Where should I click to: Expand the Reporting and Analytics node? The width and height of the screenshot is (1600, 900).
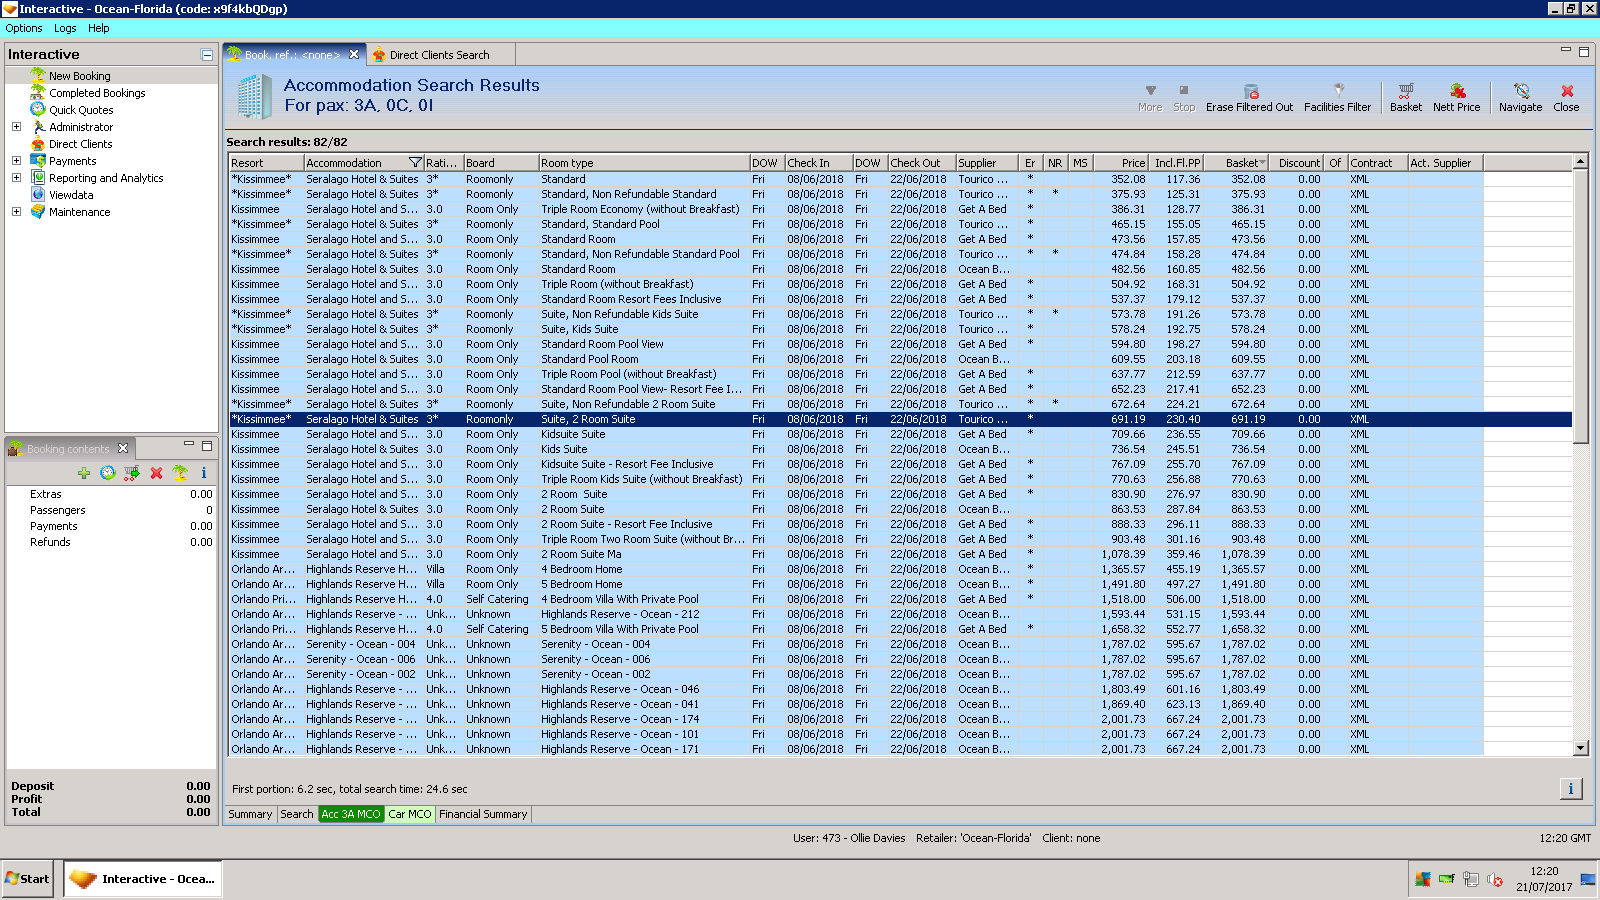point(16,178)
